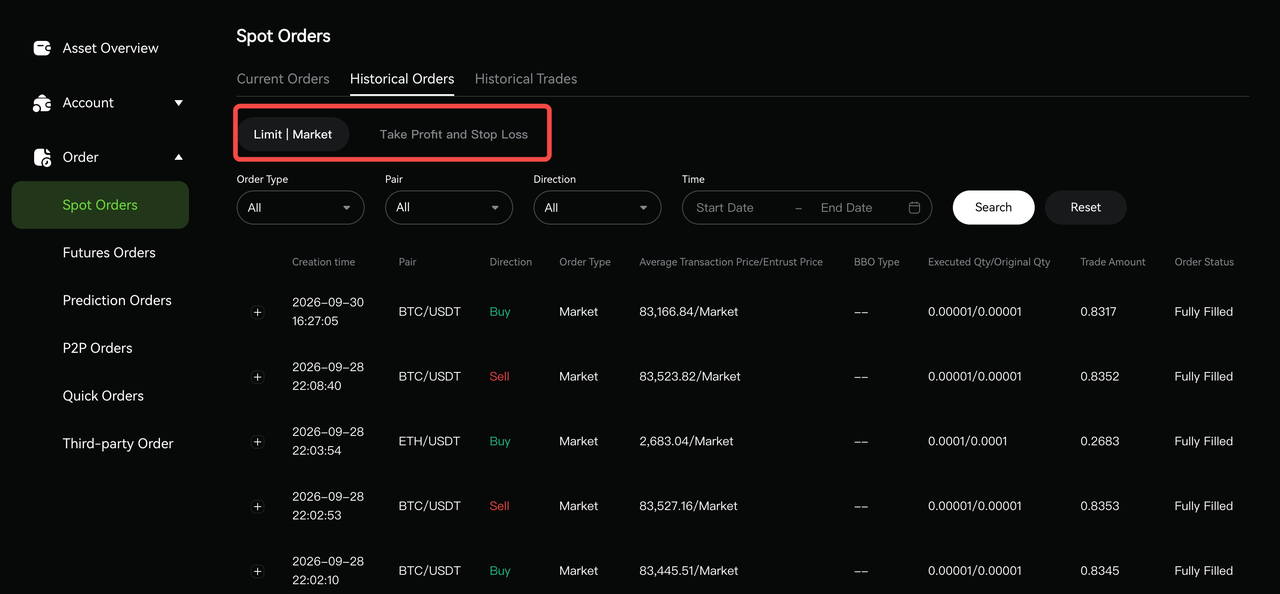Click the 0.8317 trade amount cell
Image resolution: width=1280 pixels, height=594 pixels.
1098,312
